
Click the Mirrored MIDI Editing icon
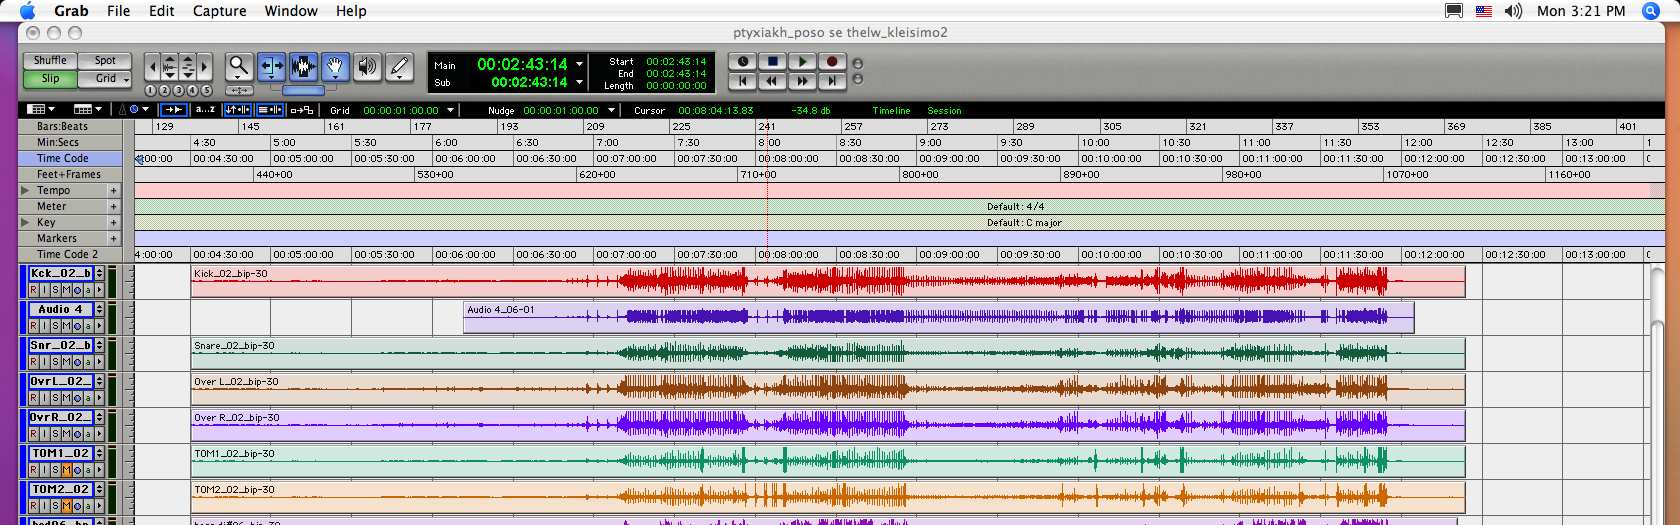301,110
